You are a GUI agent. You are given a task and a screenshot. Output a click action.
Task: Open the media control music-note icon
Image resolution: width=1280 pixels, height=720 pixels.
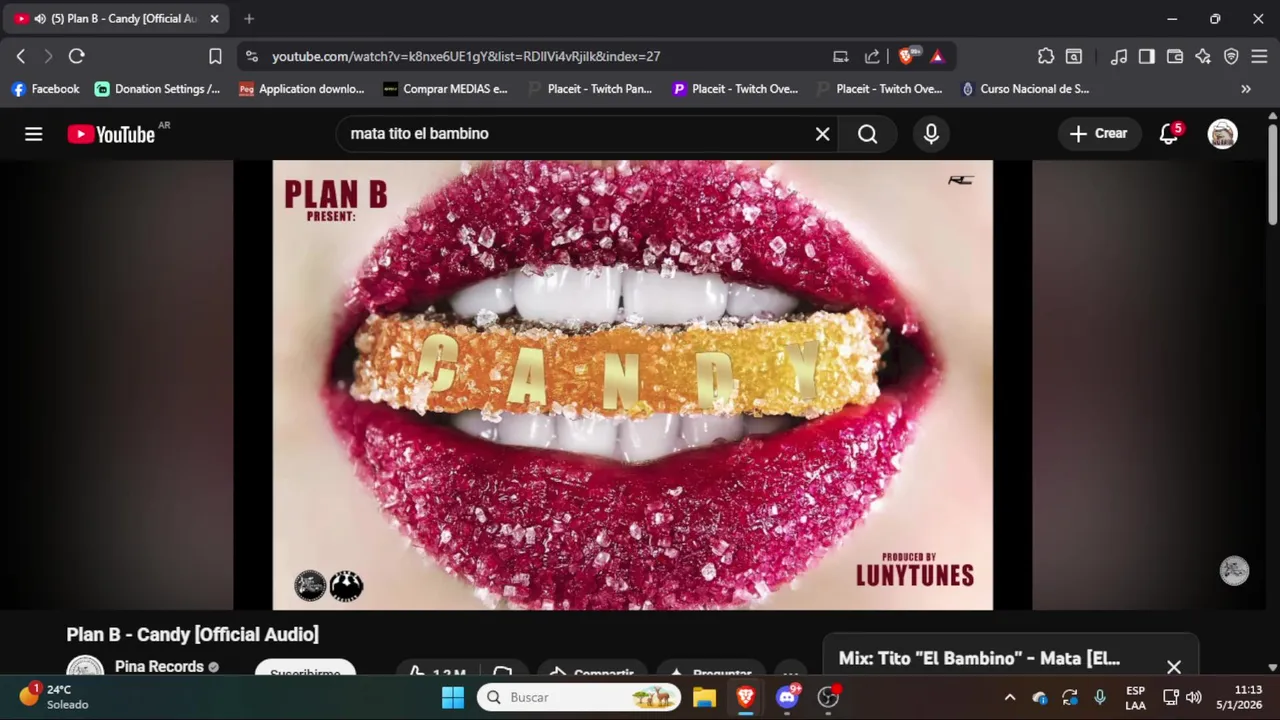pyautogui.click(x=1119, y=57)
